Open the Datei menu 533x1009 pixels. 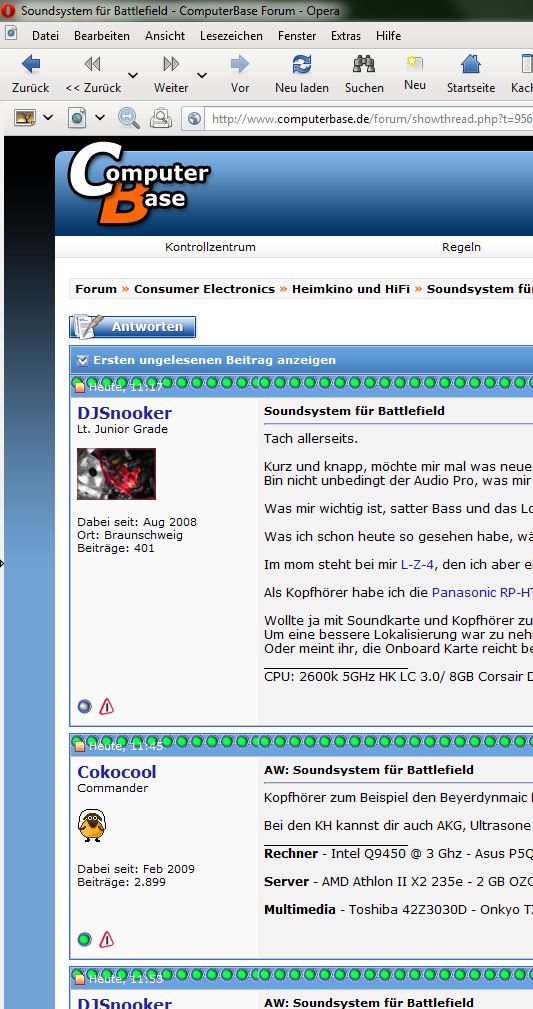45,36
